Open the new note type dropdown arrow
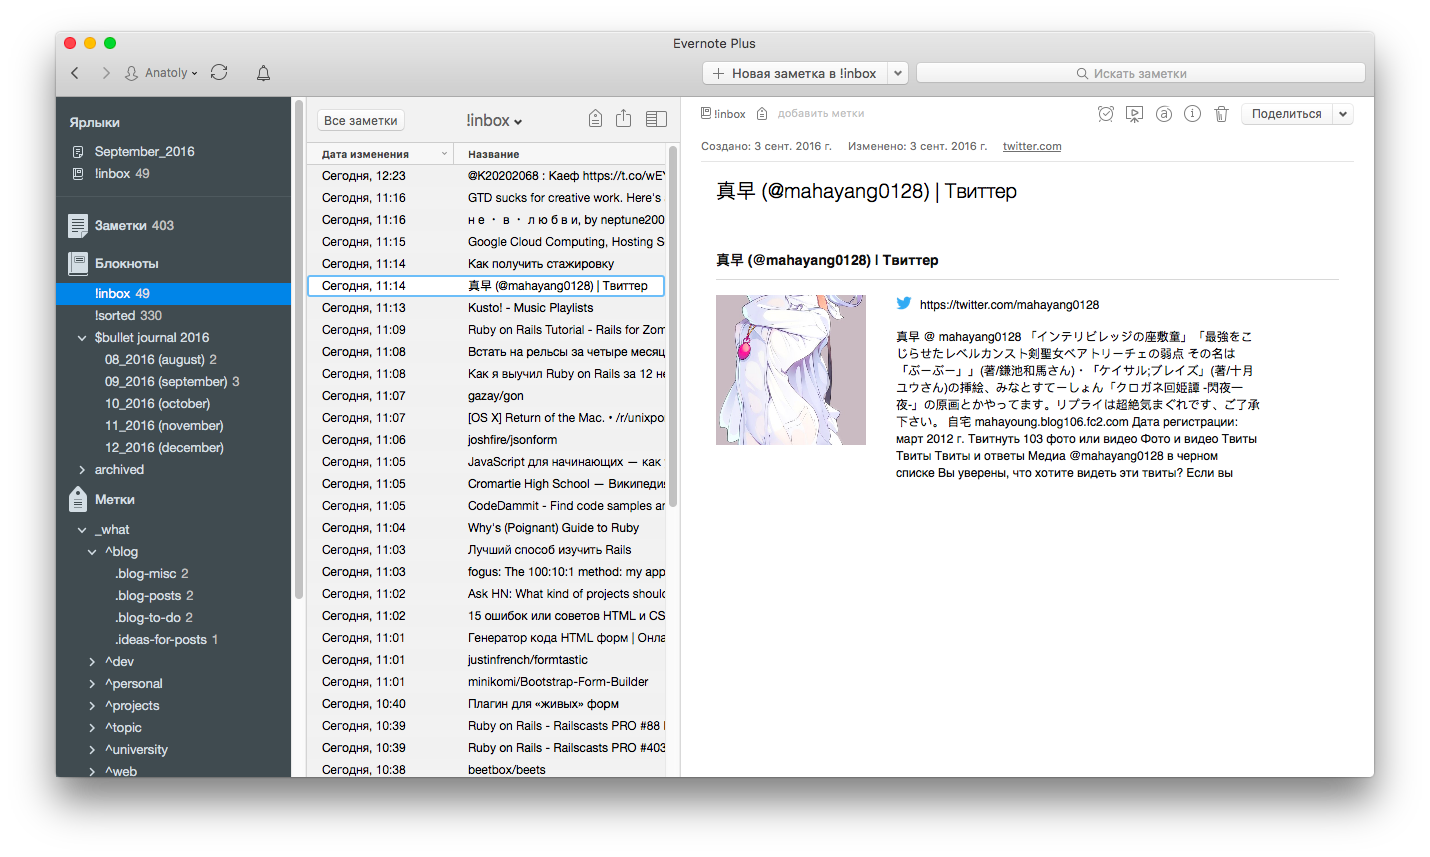The width and height of the screenshot is (1430, 857). click(x=898, y=73)
